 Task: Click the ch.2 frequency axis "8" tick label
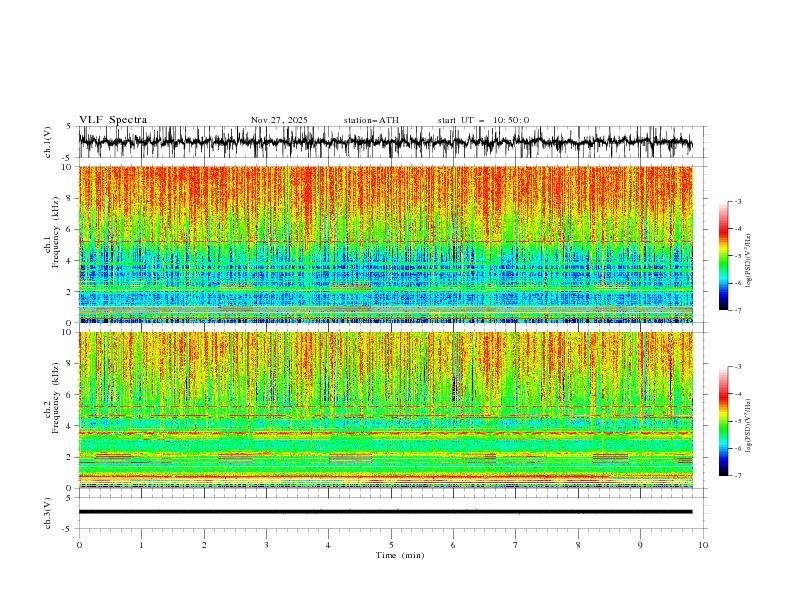pyautogui.click(x=70, y=364)
